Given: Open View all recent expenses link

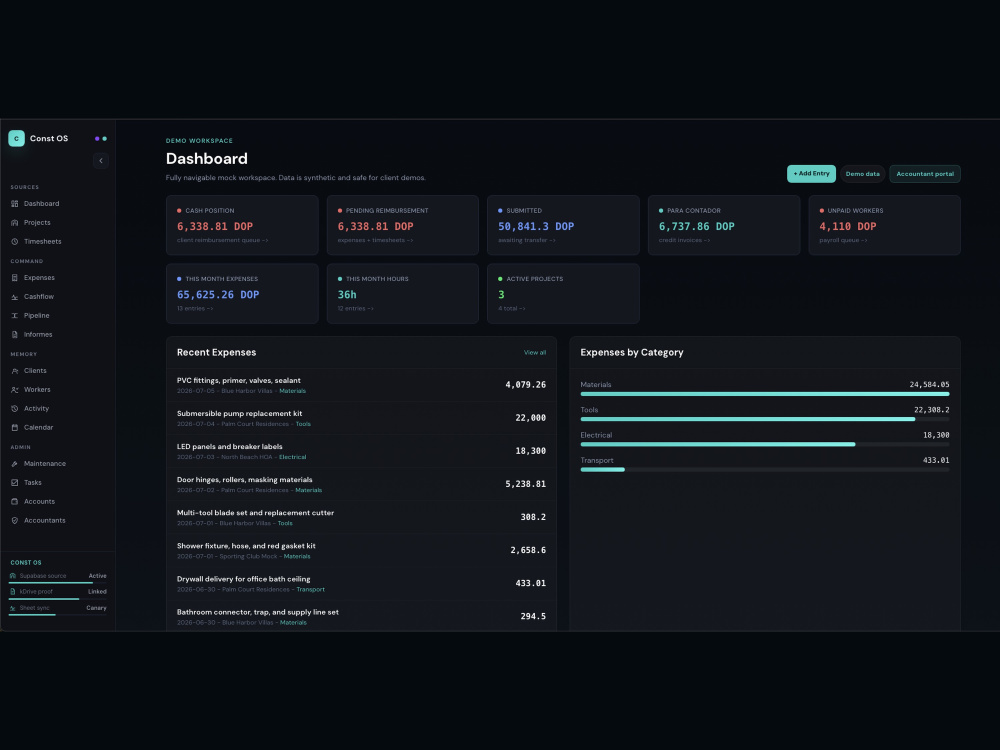Looking at the screenshot, I should pos(534,353).
